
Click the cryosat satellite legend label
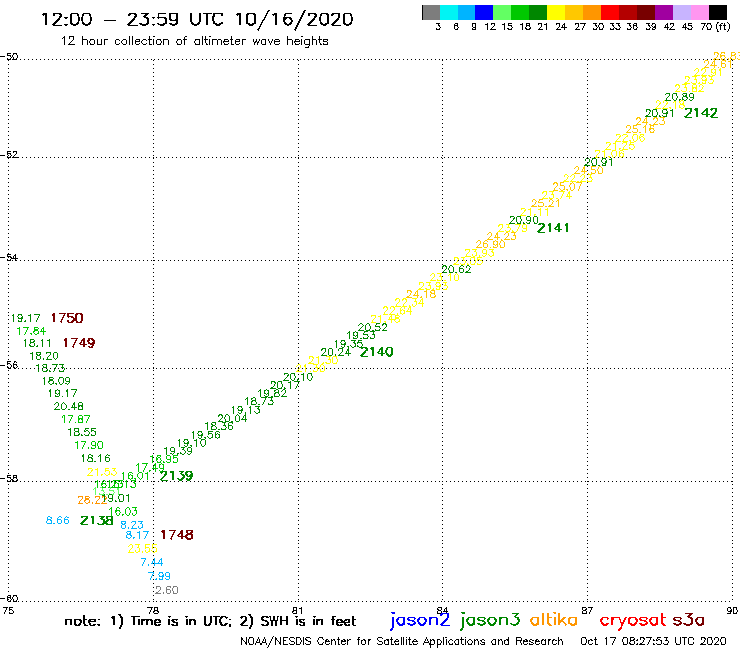632,621
